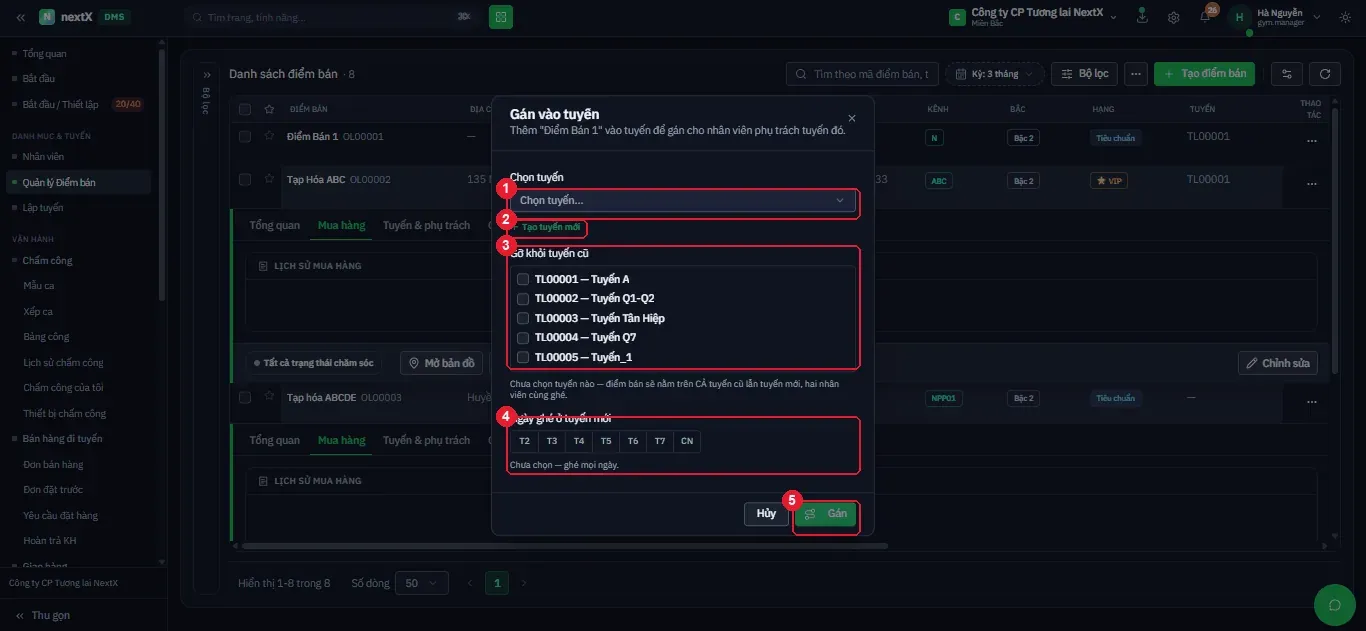Open the Chọn tuyến dropdown
The height and width of the screenshot is (631, 1366).
(683, 201)
